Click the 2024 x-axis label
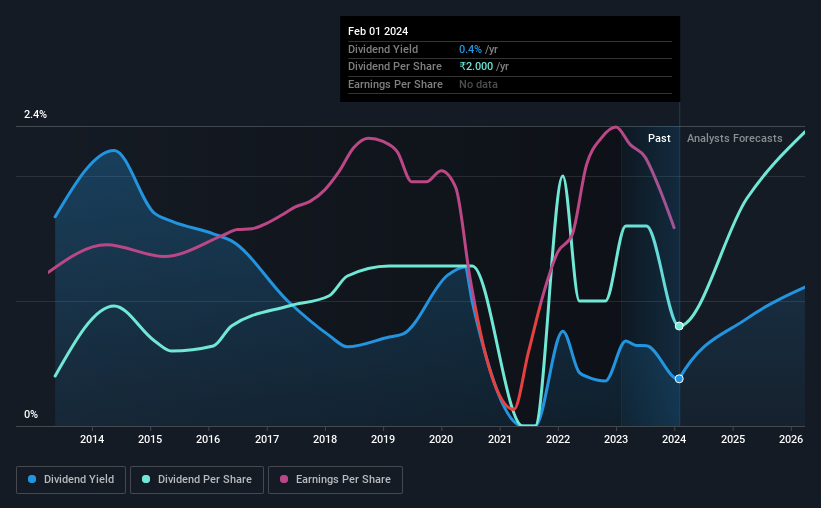821x508 pixels. click(674, 439)
